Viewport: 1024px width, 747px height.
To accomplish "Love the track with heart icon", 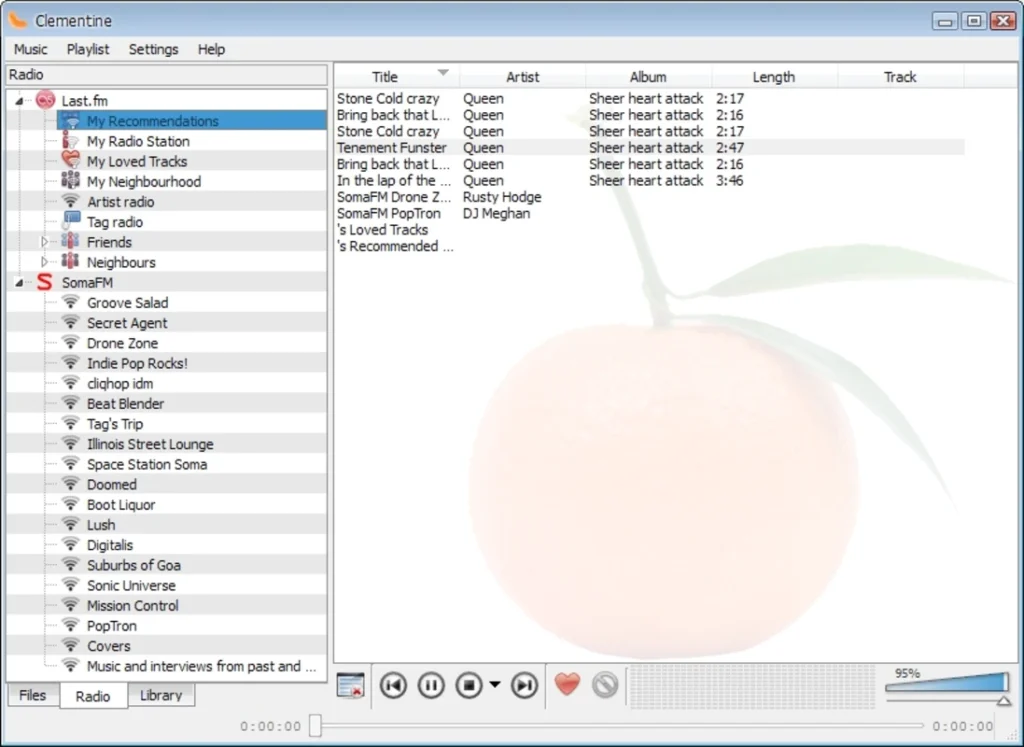I will tap(567, 685).
